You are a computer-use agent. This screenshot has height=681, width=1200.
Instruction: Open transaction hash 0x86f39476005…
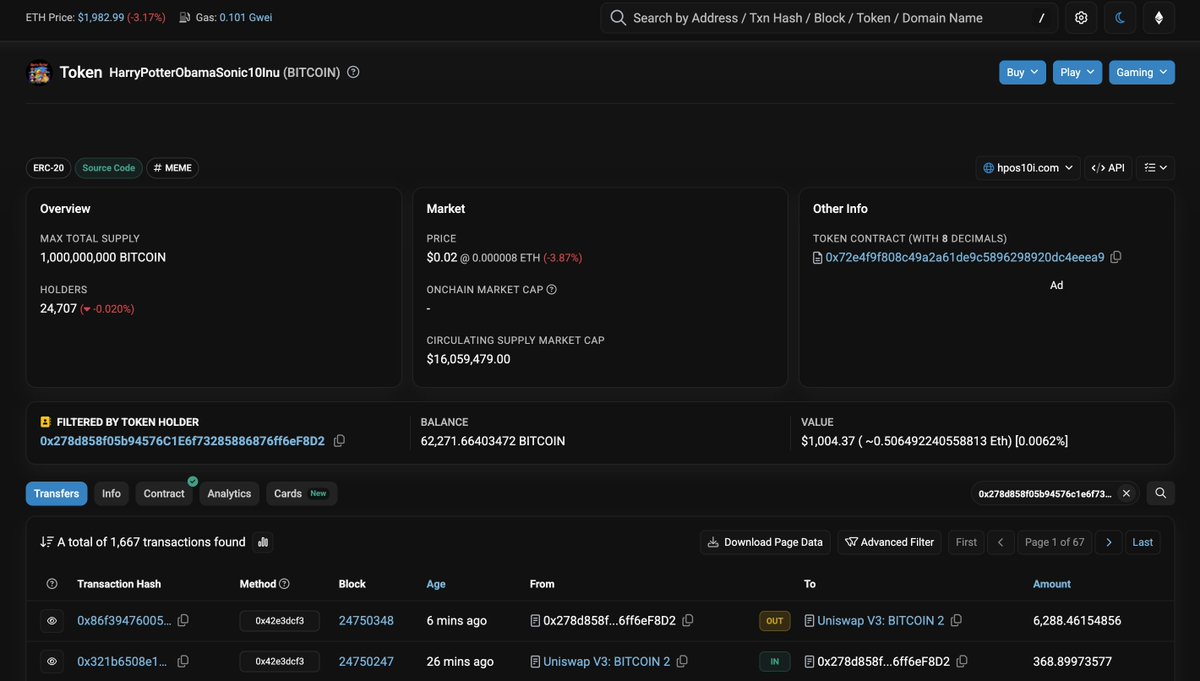(x=124, y=621)
